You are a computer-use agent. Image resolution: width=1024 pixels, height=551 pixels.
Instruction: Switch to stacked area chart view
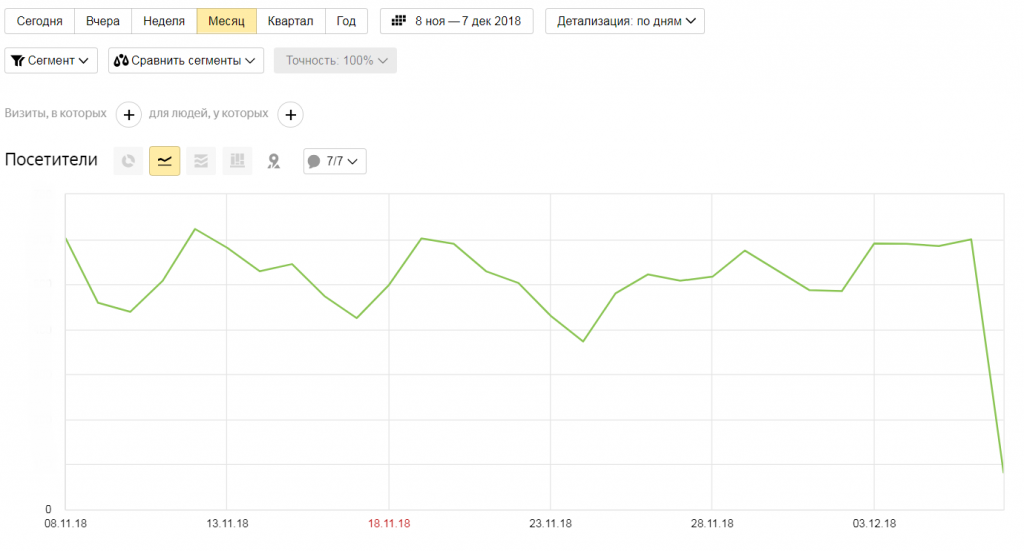(x=201, y=161)
